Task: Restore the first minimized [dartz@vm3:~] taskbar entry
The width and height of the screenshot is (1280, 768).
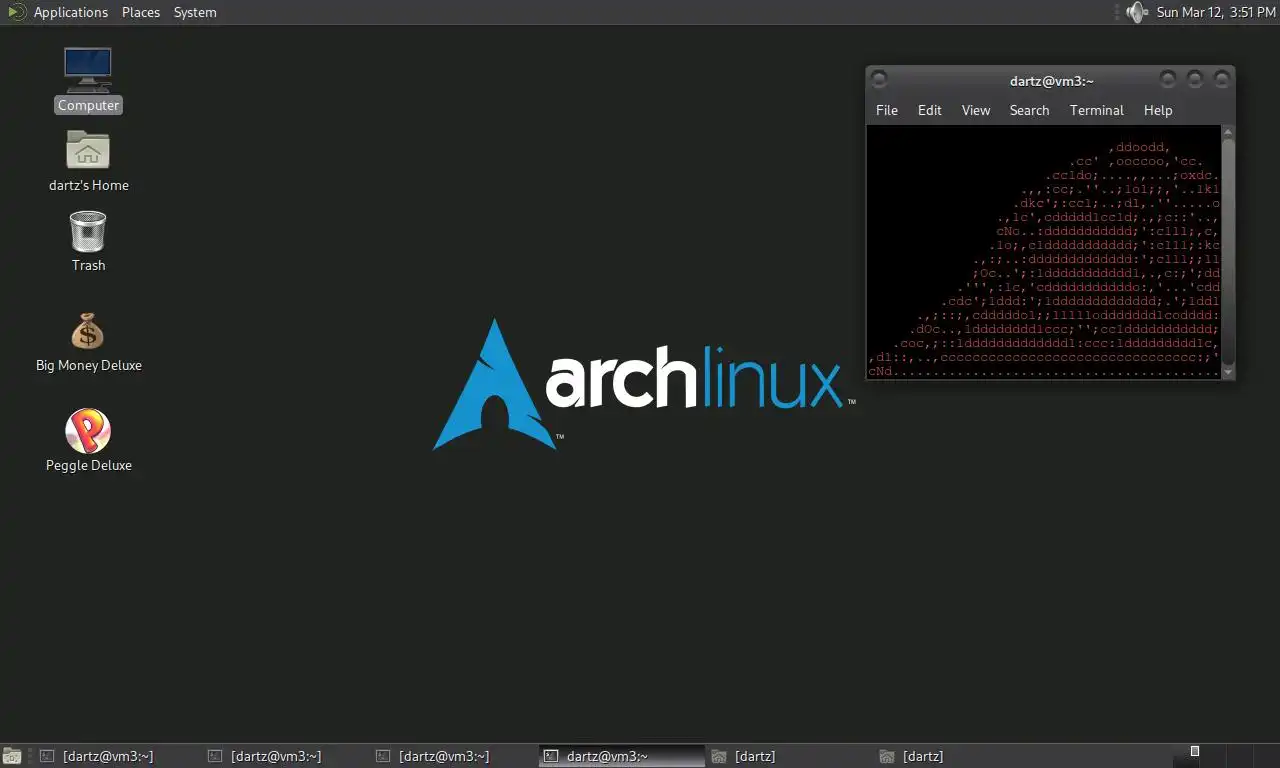Action: tap(117, 756)
